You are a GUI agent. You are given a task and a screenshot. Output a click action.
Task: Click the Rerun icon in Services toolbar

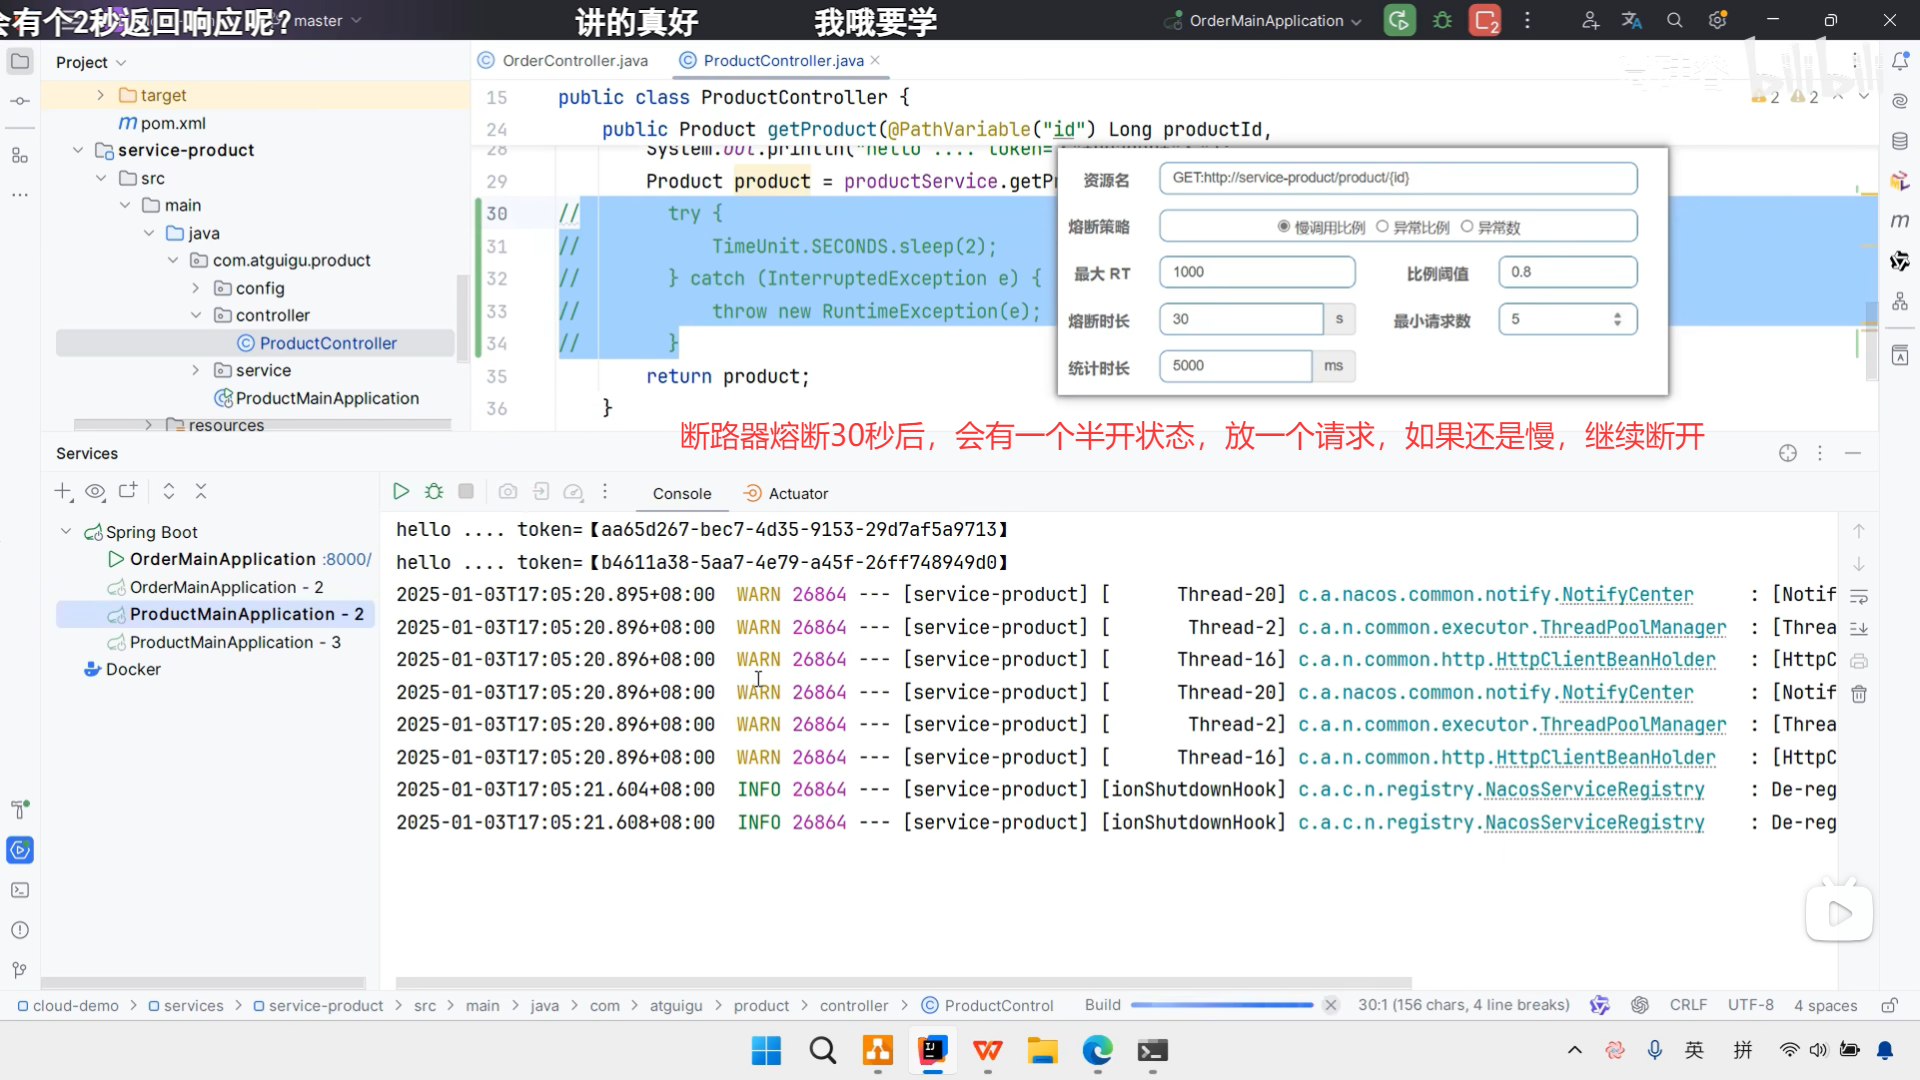click(401, 491)
